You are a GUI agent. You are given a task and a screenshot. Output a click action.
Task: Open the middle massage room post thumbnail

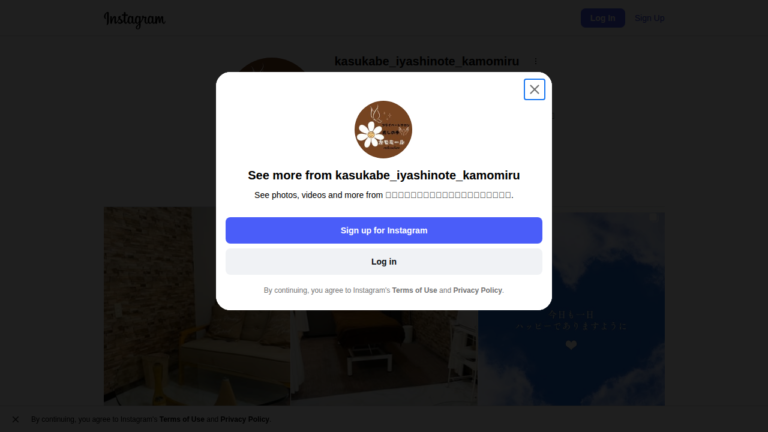point(384,358)
